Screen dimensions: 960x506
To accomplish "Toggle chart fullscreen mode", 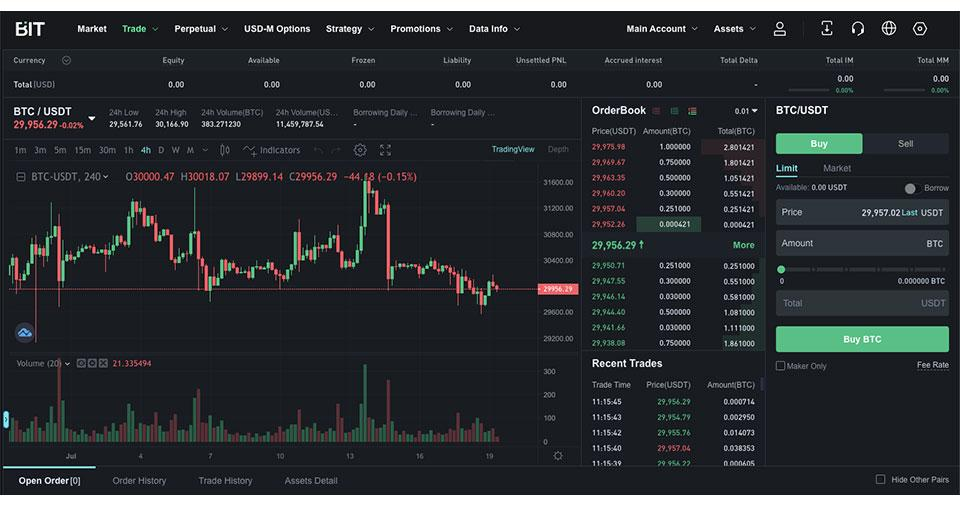I will pos(385,150).
